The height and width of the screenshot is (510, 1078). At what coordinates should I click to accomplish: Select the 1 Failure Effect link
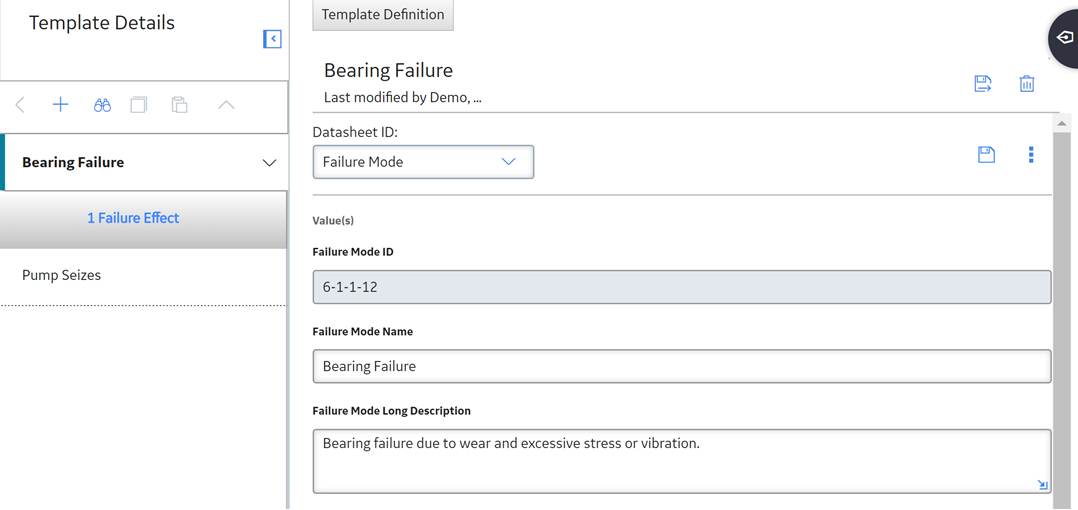[133, 218]
